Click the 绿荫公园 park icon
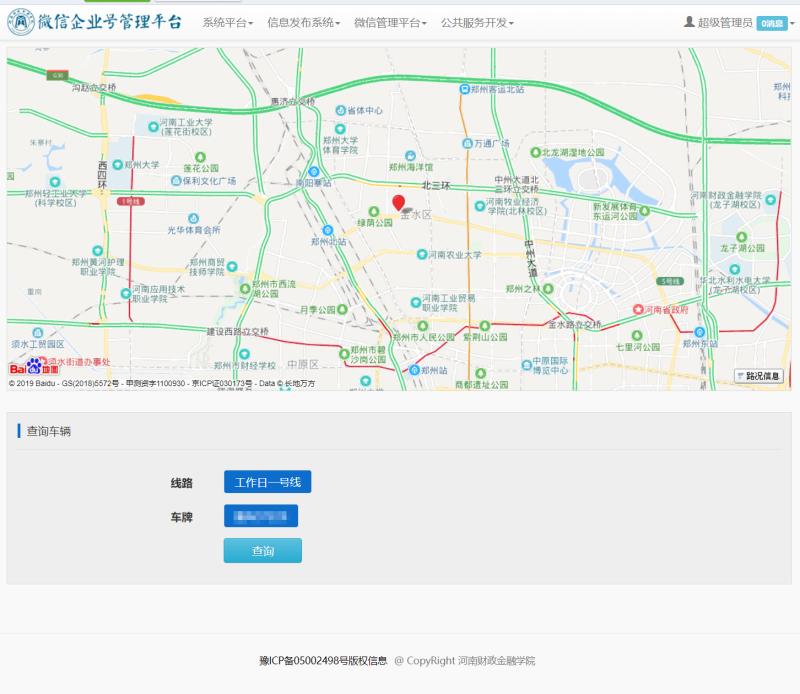800x694 pixels. (374, 211)
